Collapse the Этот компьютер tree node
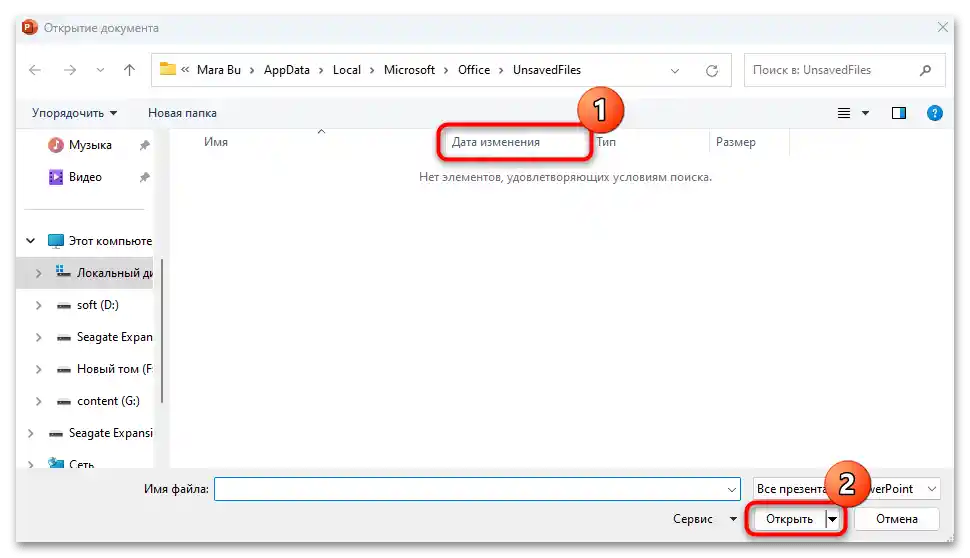This screenshot has height=558, width=970. [x=30, y=241]
